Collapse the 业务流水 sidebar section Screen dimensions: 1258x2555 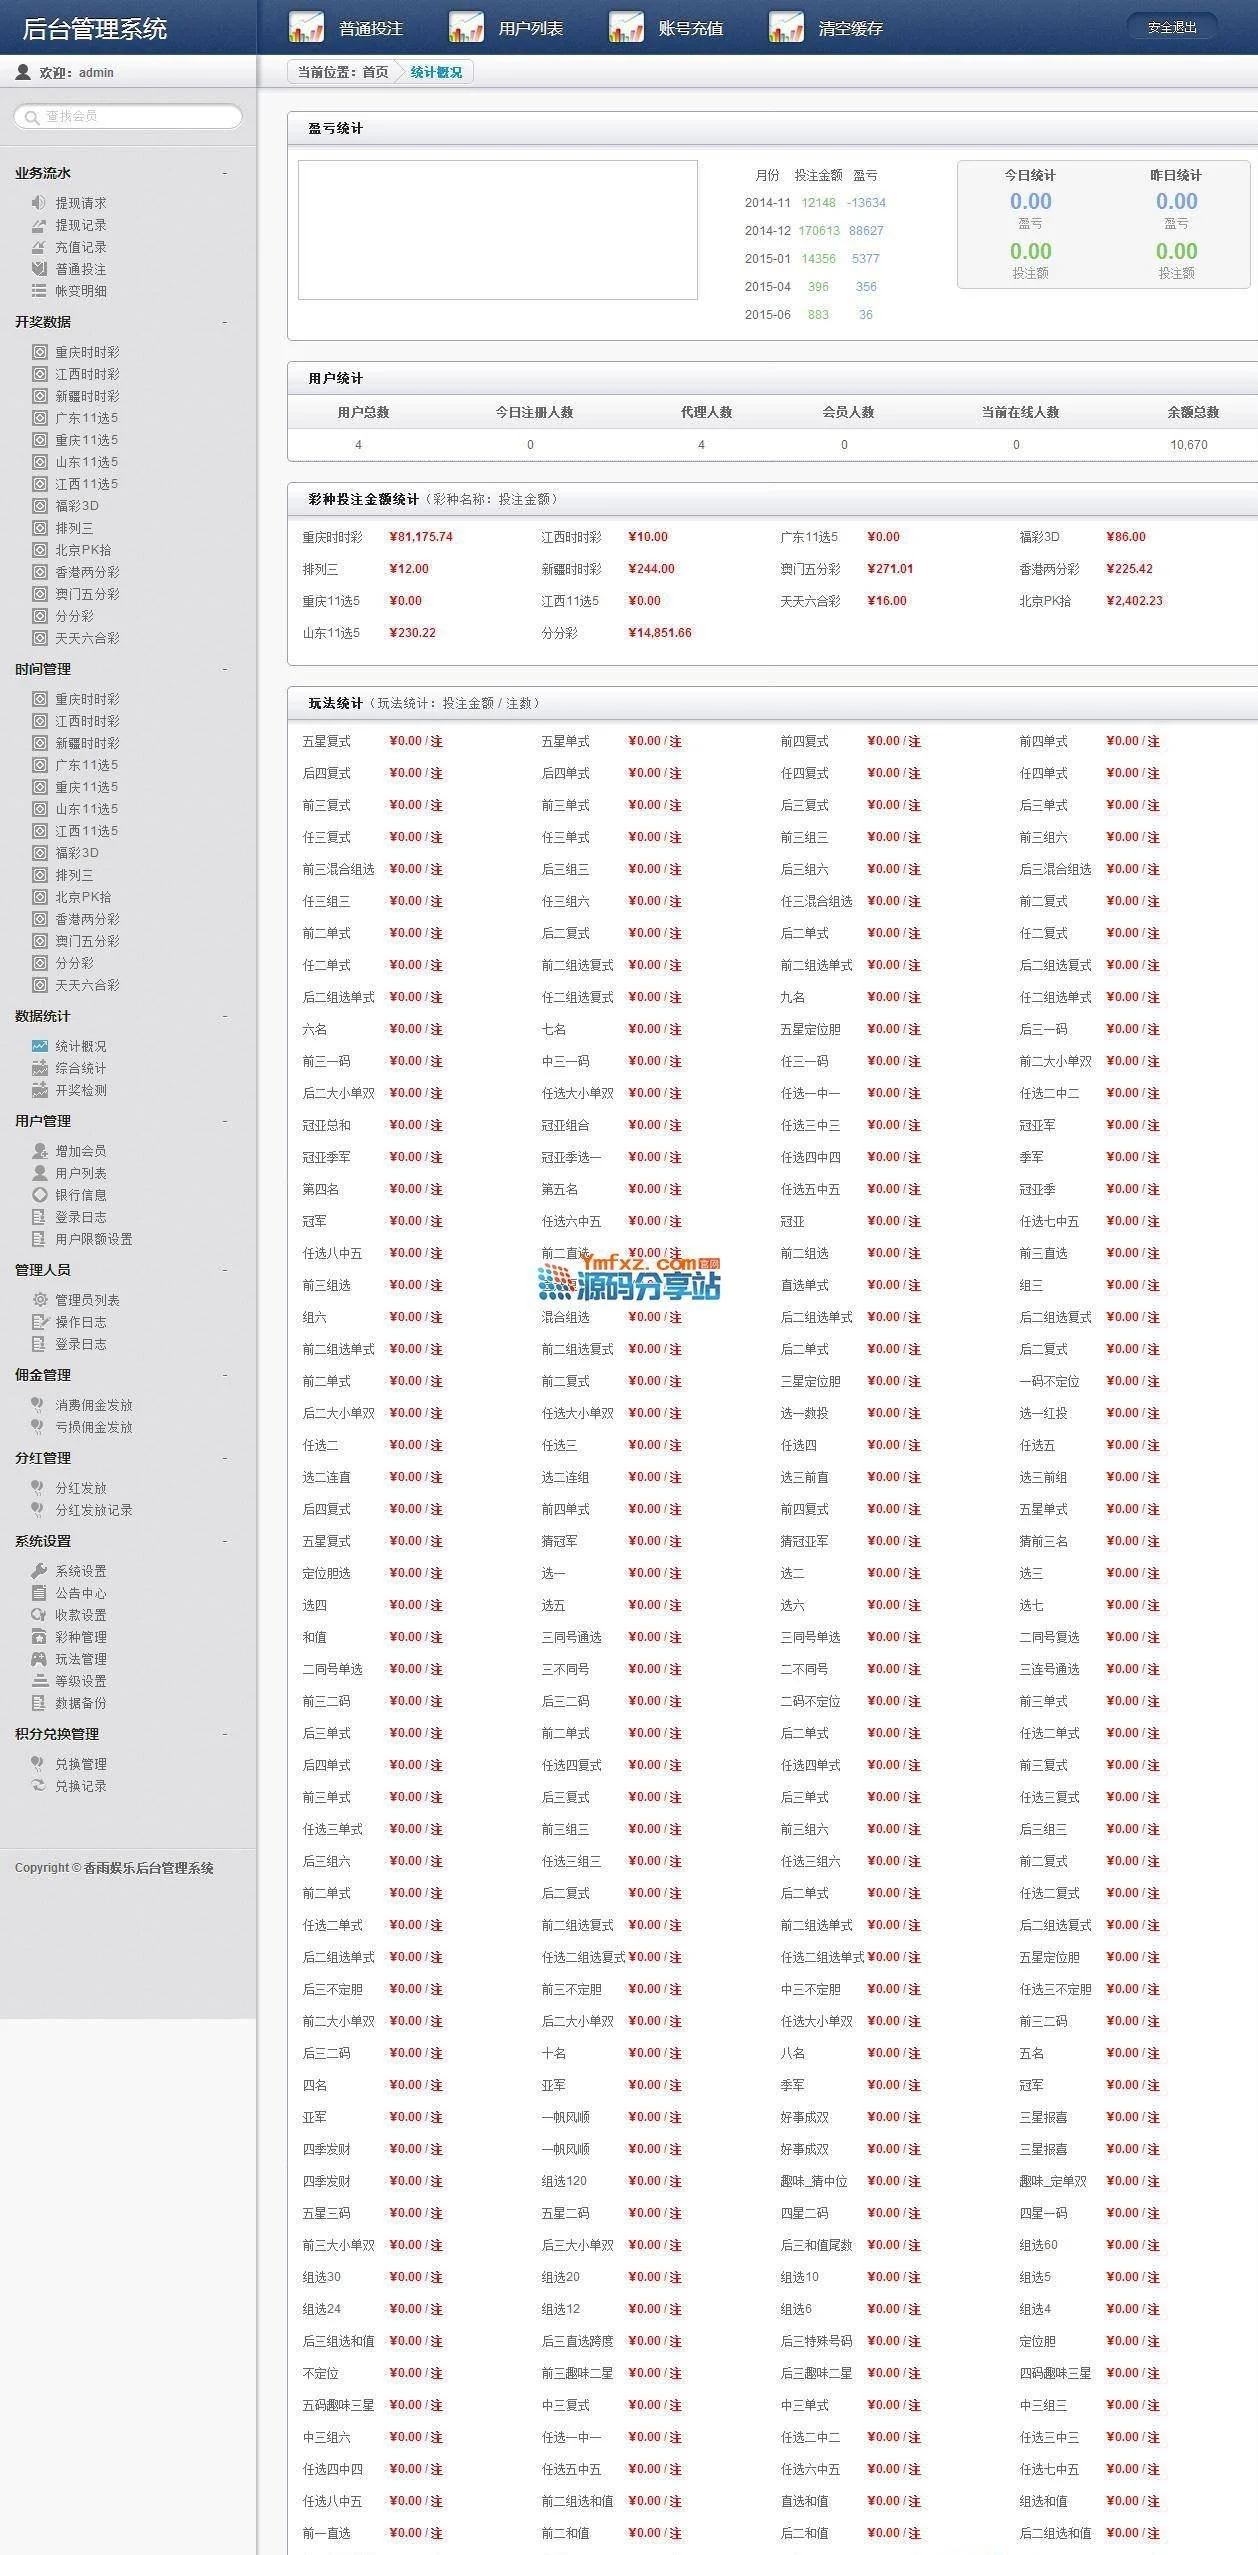click(x=224, y=174)
